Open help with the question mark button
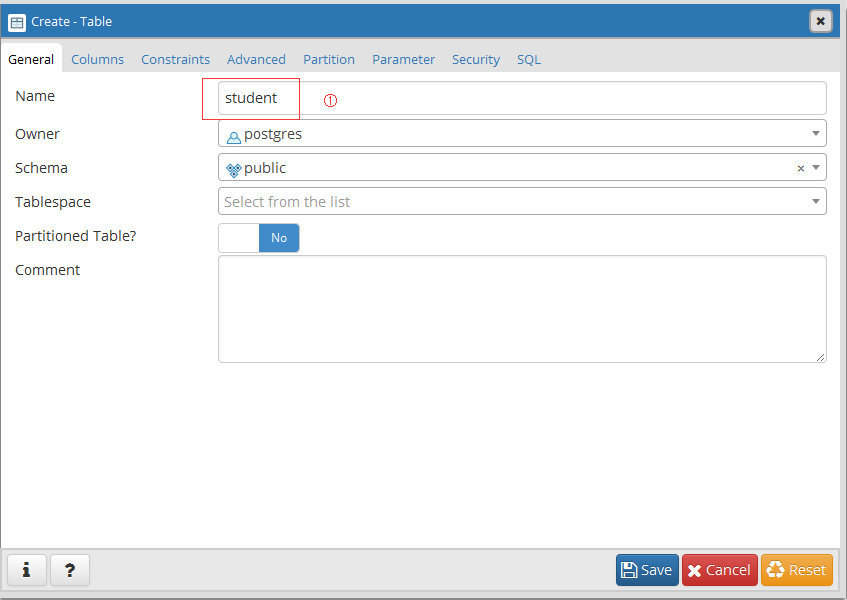 coord(70,570)
